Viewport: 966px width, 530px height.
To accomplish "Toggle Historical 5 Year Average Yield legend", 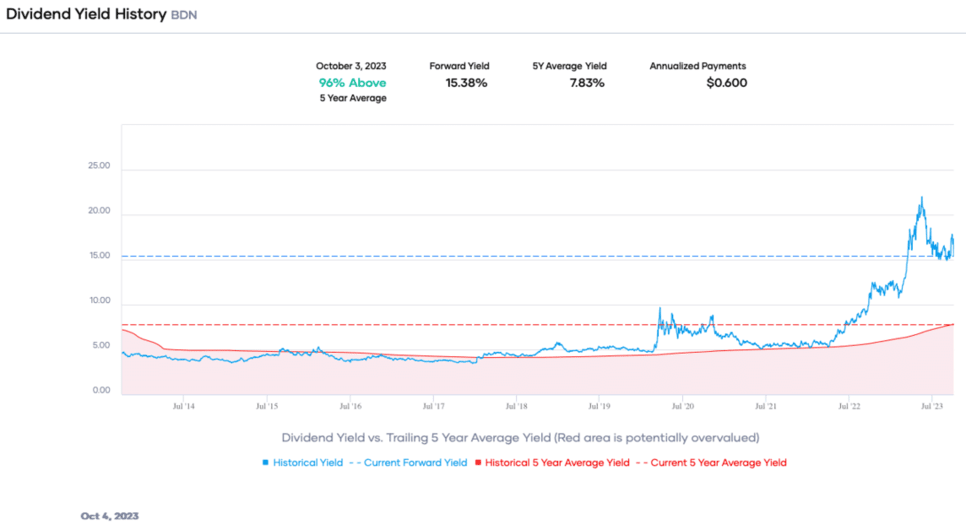I will (558, 463).
